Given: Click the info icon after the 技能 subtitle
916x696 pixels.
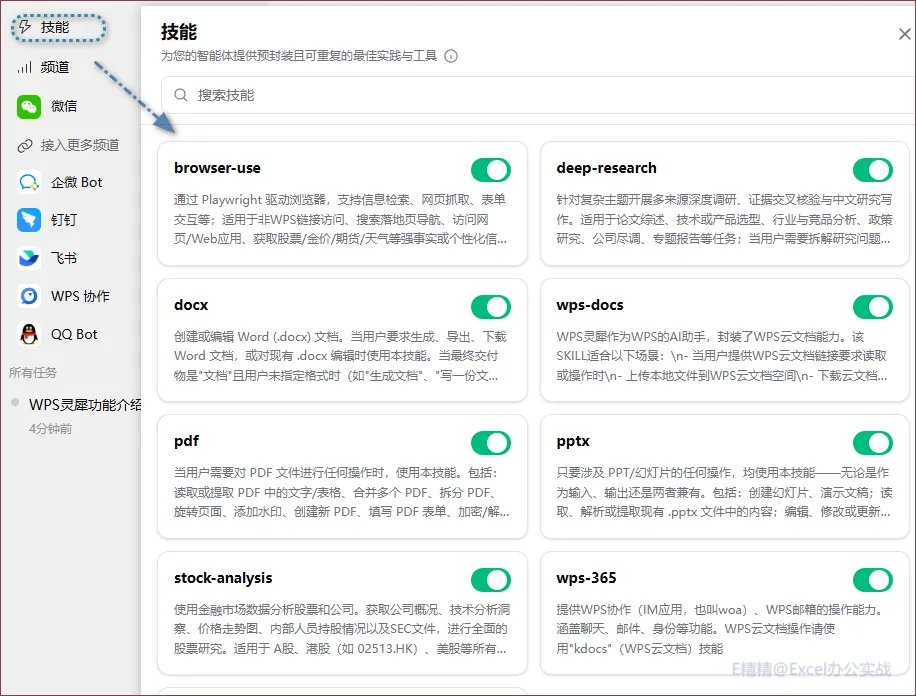Looking at the screenshot, I should pos(451,56).
